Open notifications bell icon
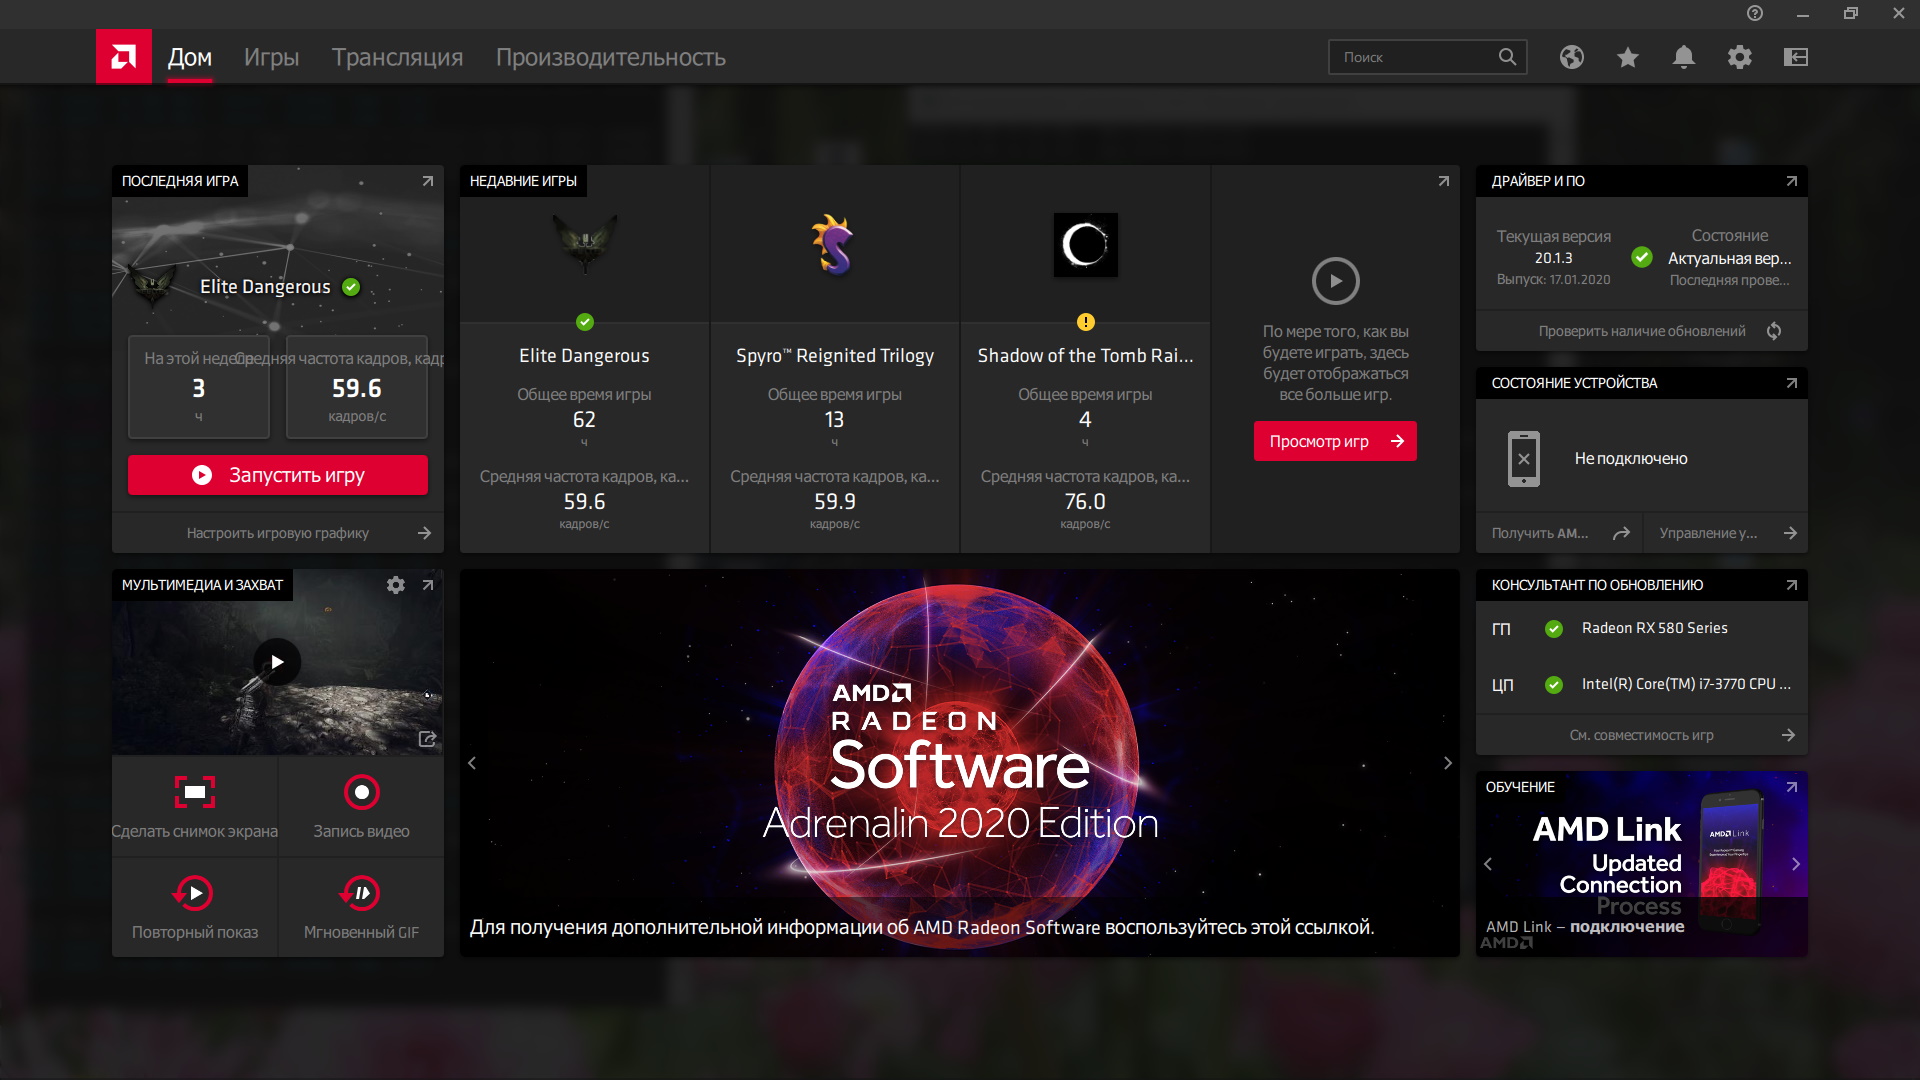Screen dimensions: 1920x1080 (1684, 57)
